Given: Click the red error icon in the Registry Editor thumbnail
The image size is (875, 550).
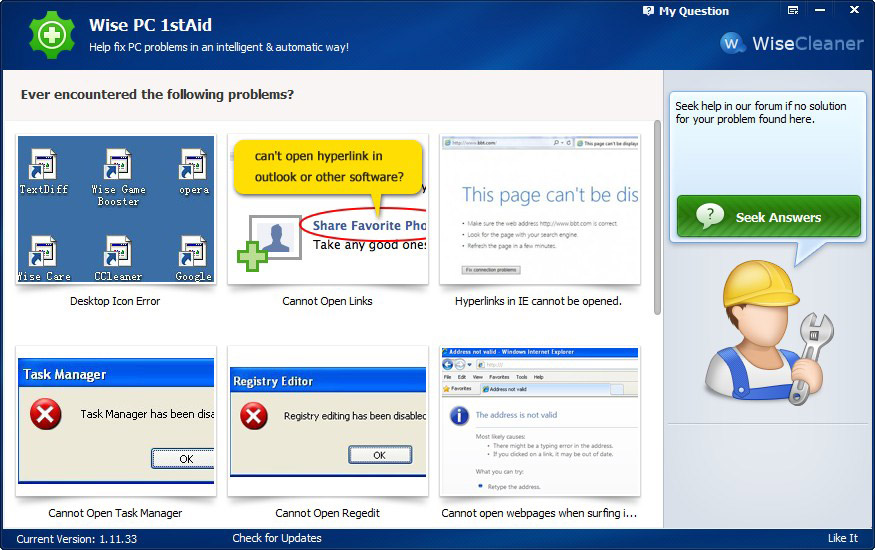Looking at the screenshot, I should [x=254, y=416].
